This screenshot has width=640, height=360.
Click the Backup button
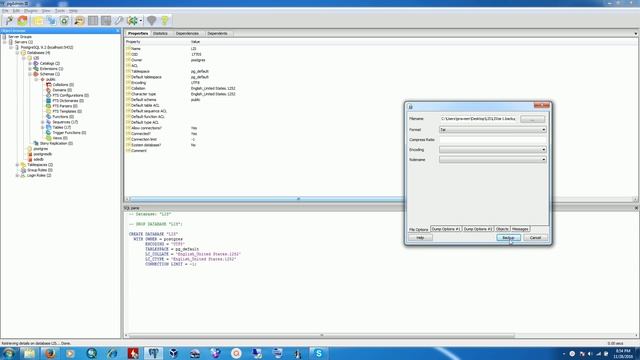(508, 238)
